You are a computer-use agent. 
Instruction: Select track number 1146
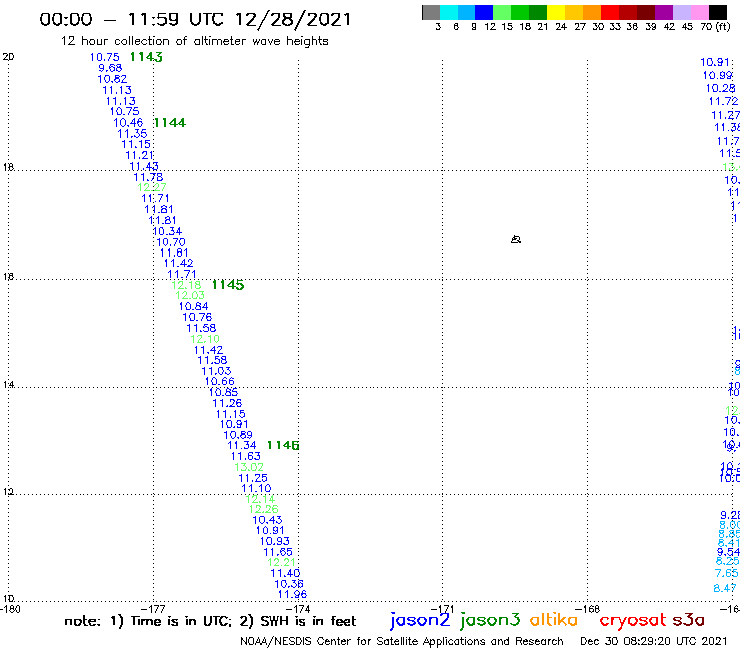click(283, 445)
